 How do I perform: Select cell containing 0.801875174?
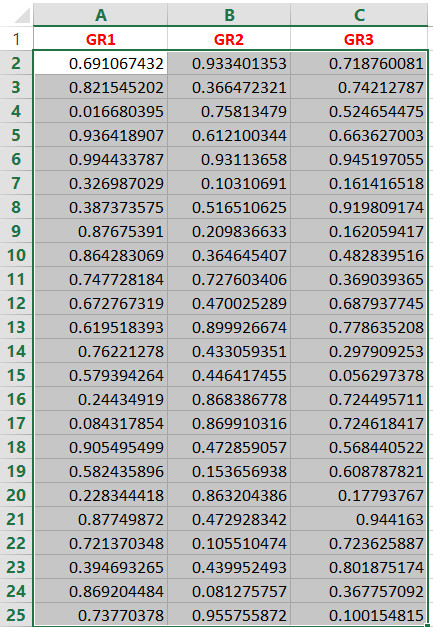pyautogui.click(x=359, y=567)
